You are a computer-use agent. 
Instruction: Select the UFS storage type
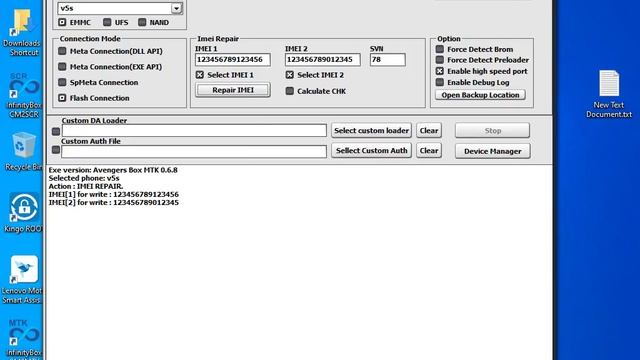pos(107,22)
